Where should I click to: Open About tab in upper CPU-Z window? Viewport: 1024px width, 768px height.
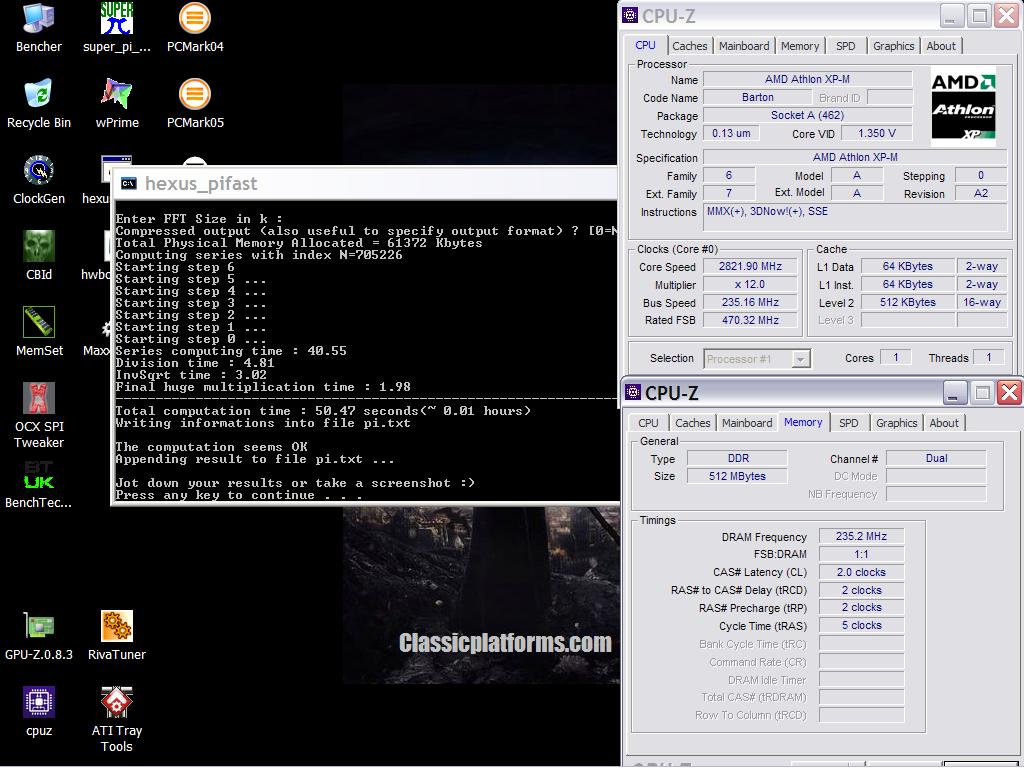coord(941,46)
